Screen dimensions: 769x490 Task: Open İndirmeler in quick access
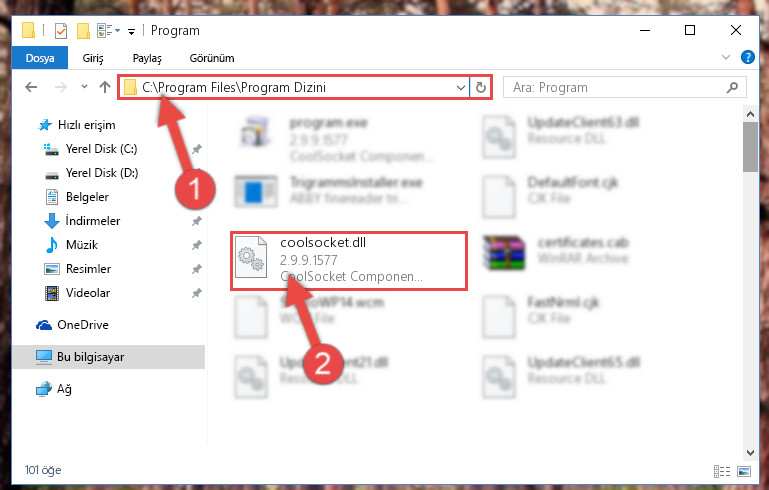pos(93,221)
